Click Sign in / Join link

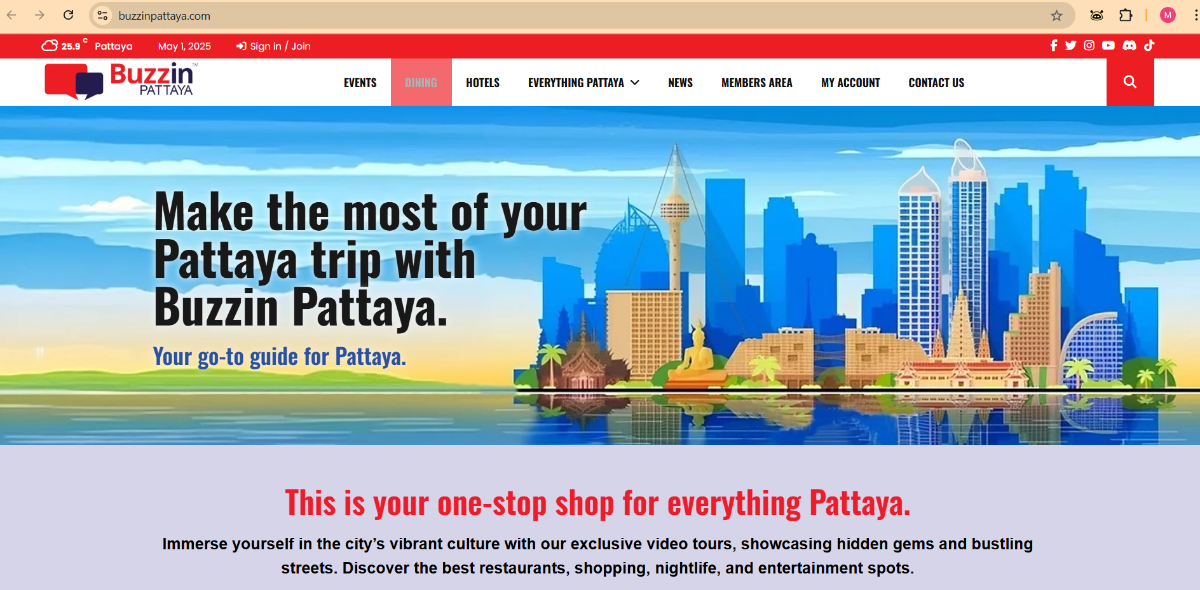tap(273, 46)
